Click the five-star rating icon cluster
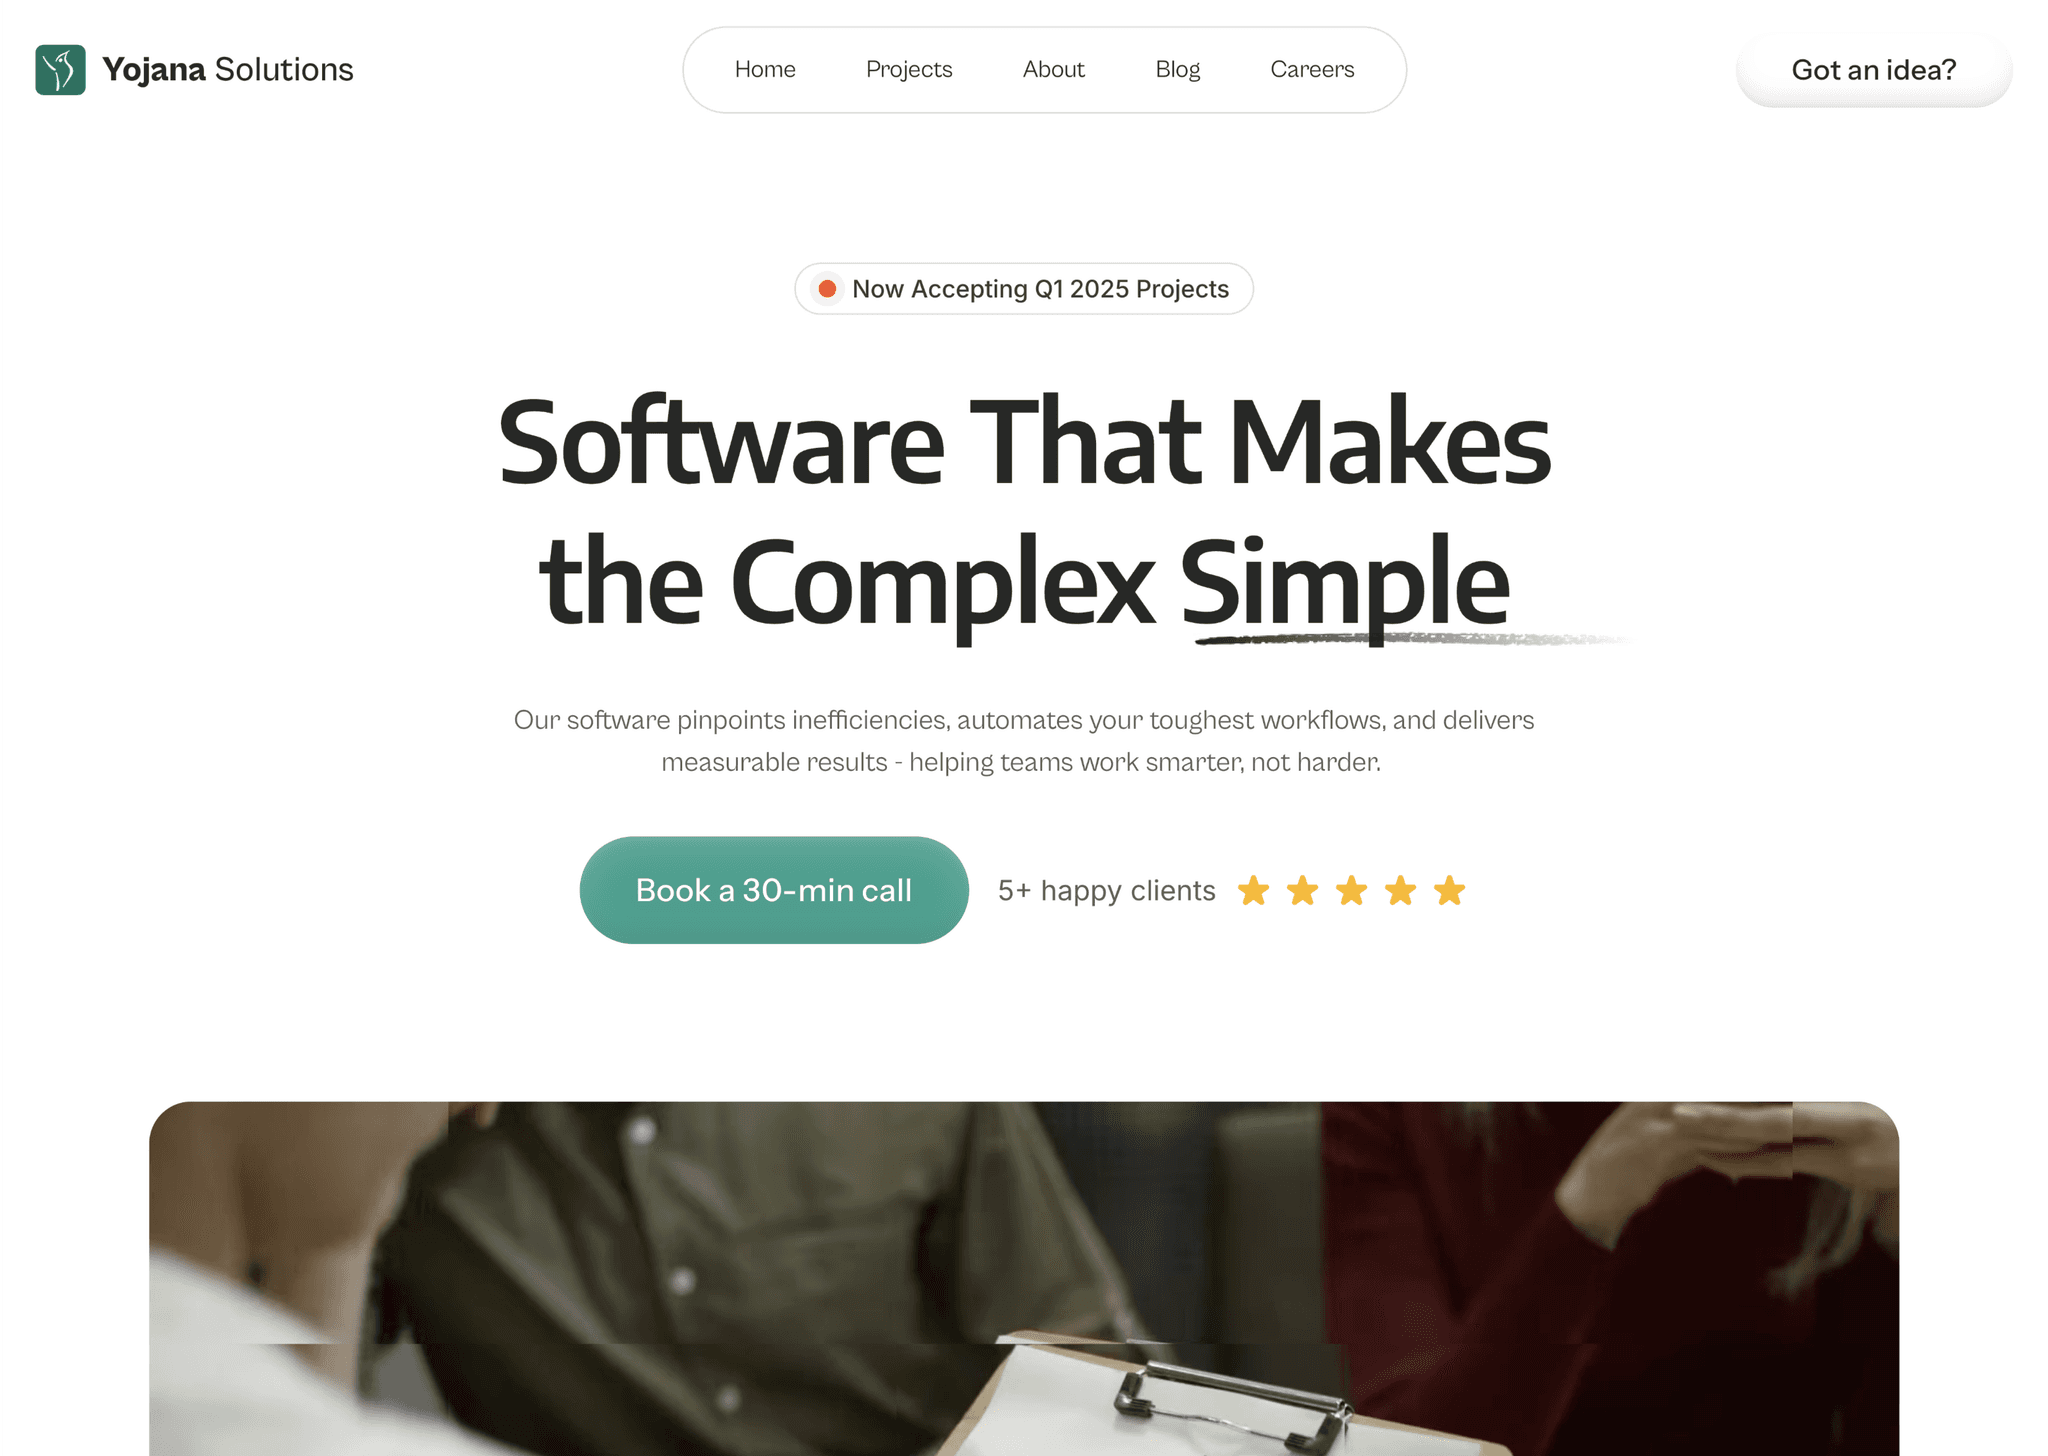Viewport: 2048px width, 1456px height. click(x=1352, y=890)
